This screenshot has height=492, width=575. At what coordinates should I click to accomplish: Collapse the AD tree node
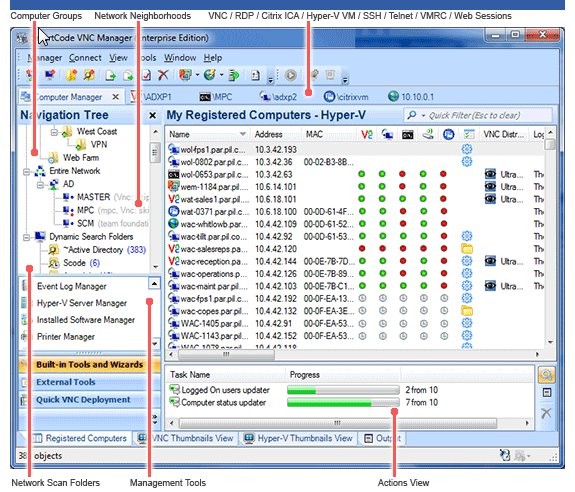[x=40, y=184]
